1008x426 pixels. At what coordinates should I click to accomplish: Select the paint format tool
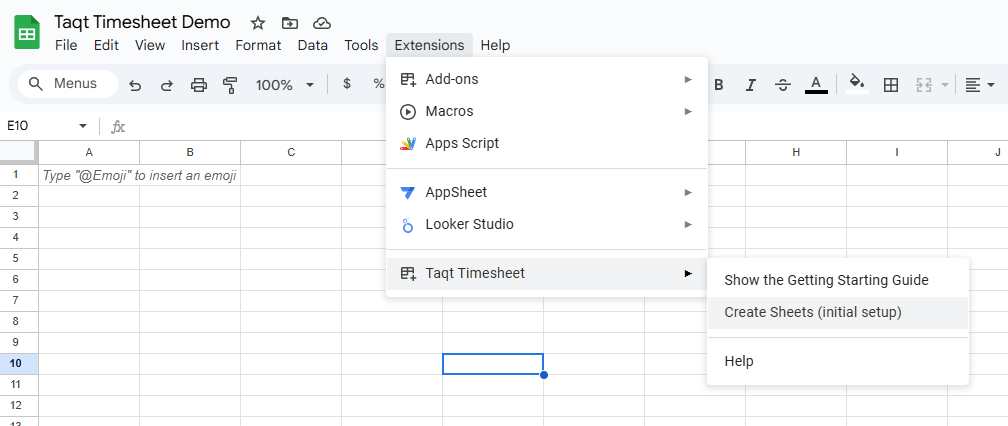tap(230, 85)
